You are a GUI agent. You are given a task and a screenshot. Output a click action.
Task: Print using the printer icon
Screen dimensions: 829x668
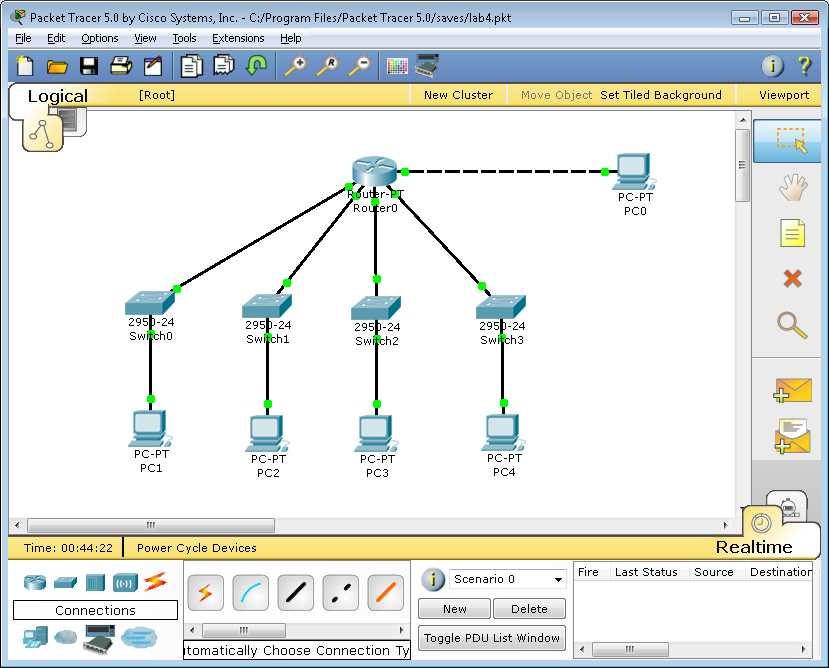click(121, 66)
